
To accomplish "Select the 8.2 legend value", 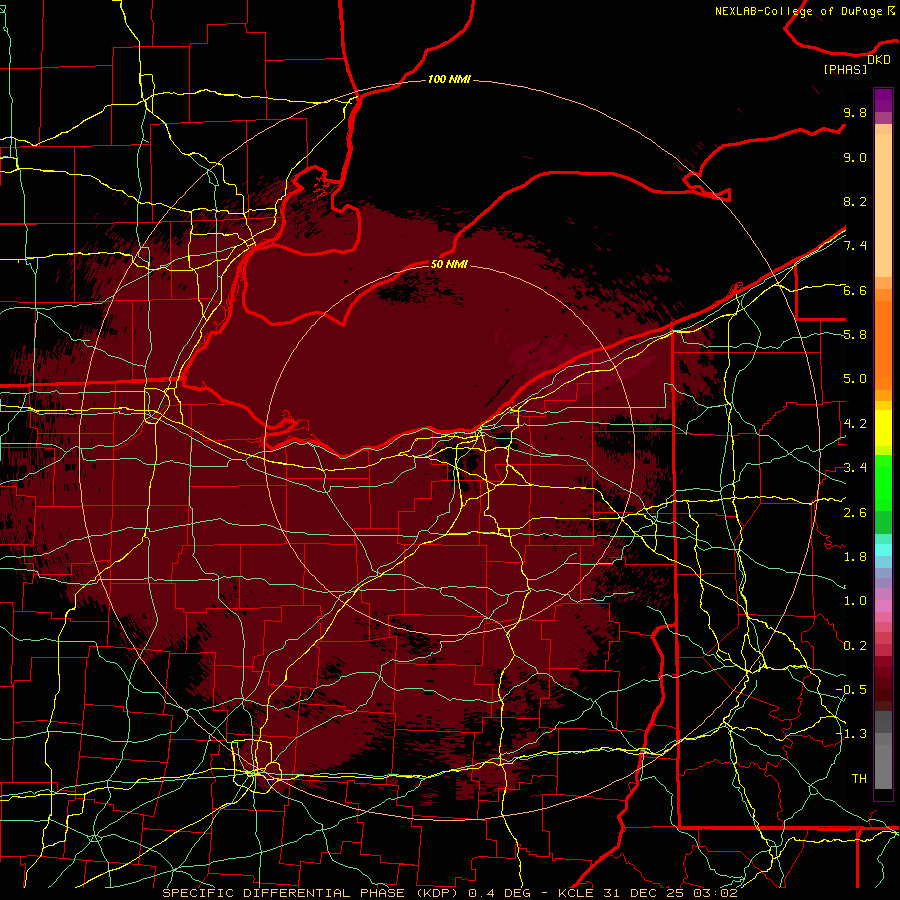I will point(855,201).
